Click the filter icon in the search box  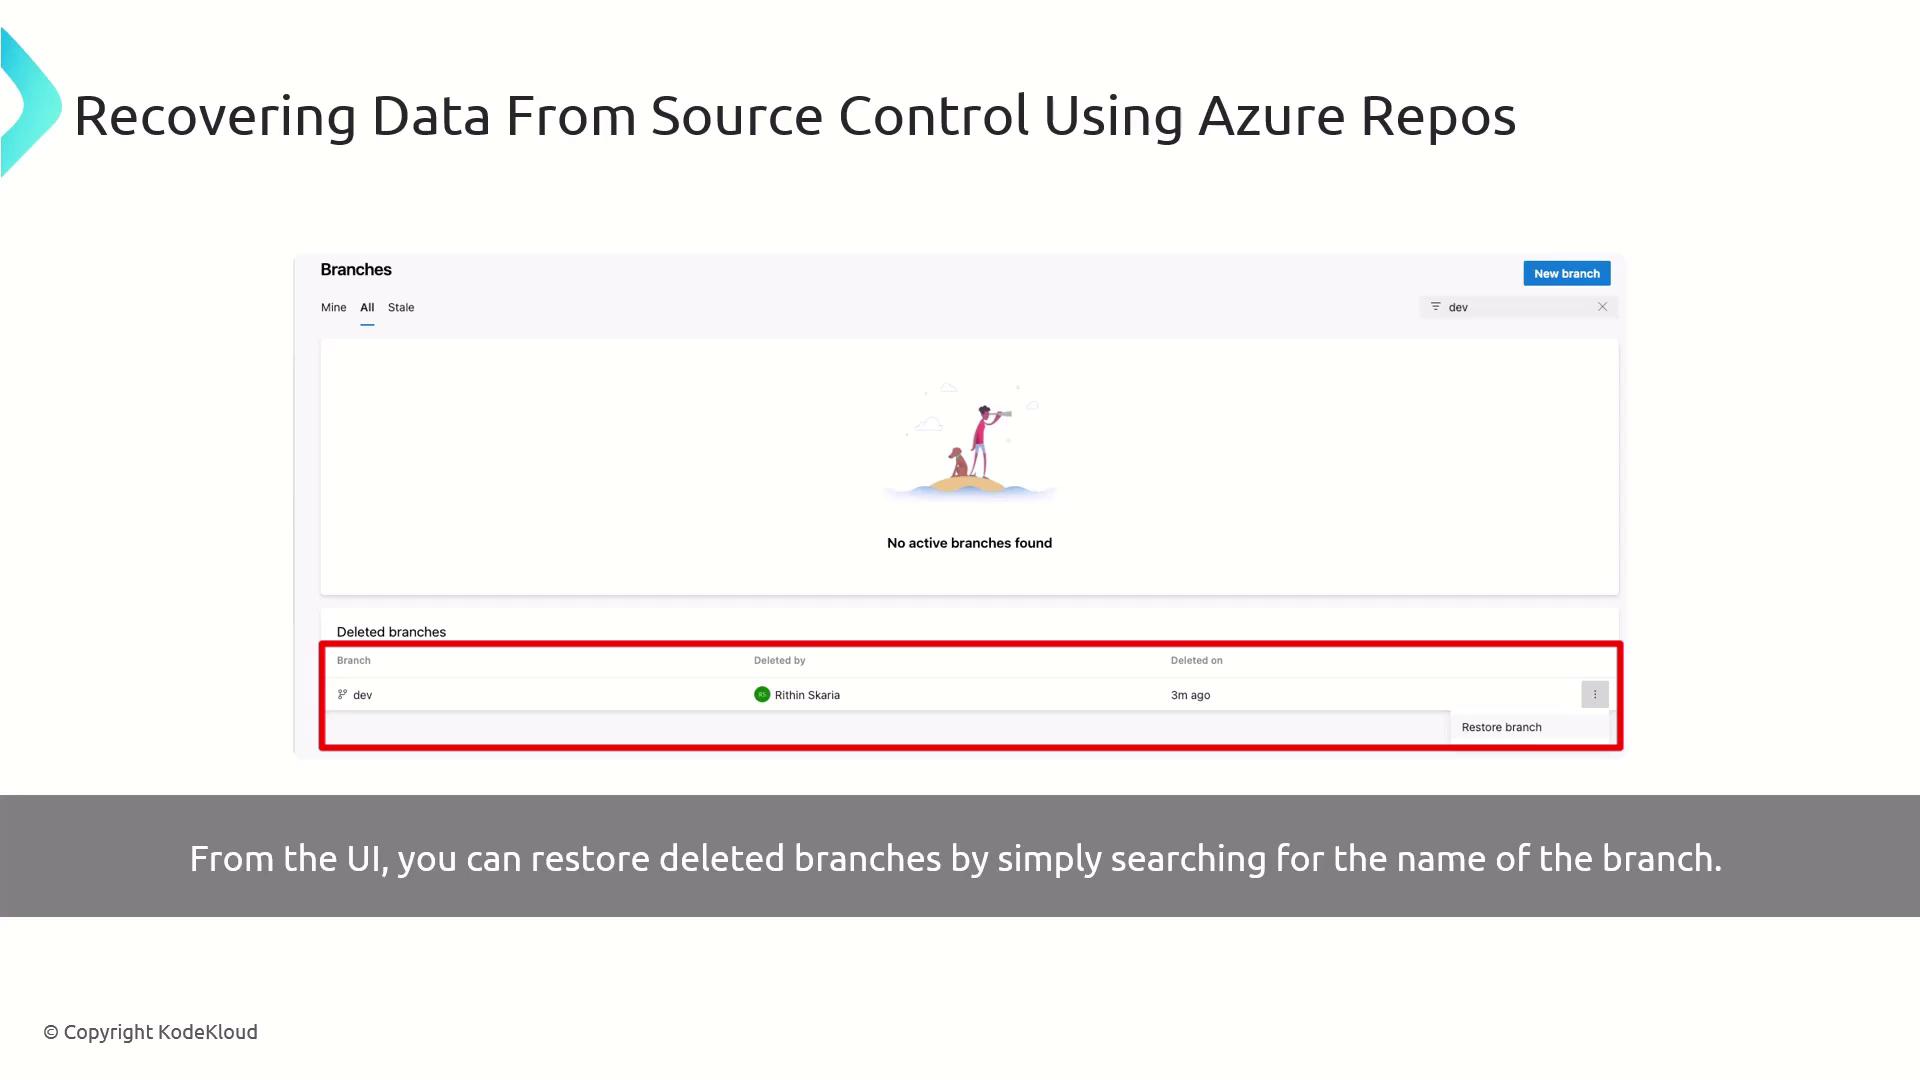point(1435,307)
